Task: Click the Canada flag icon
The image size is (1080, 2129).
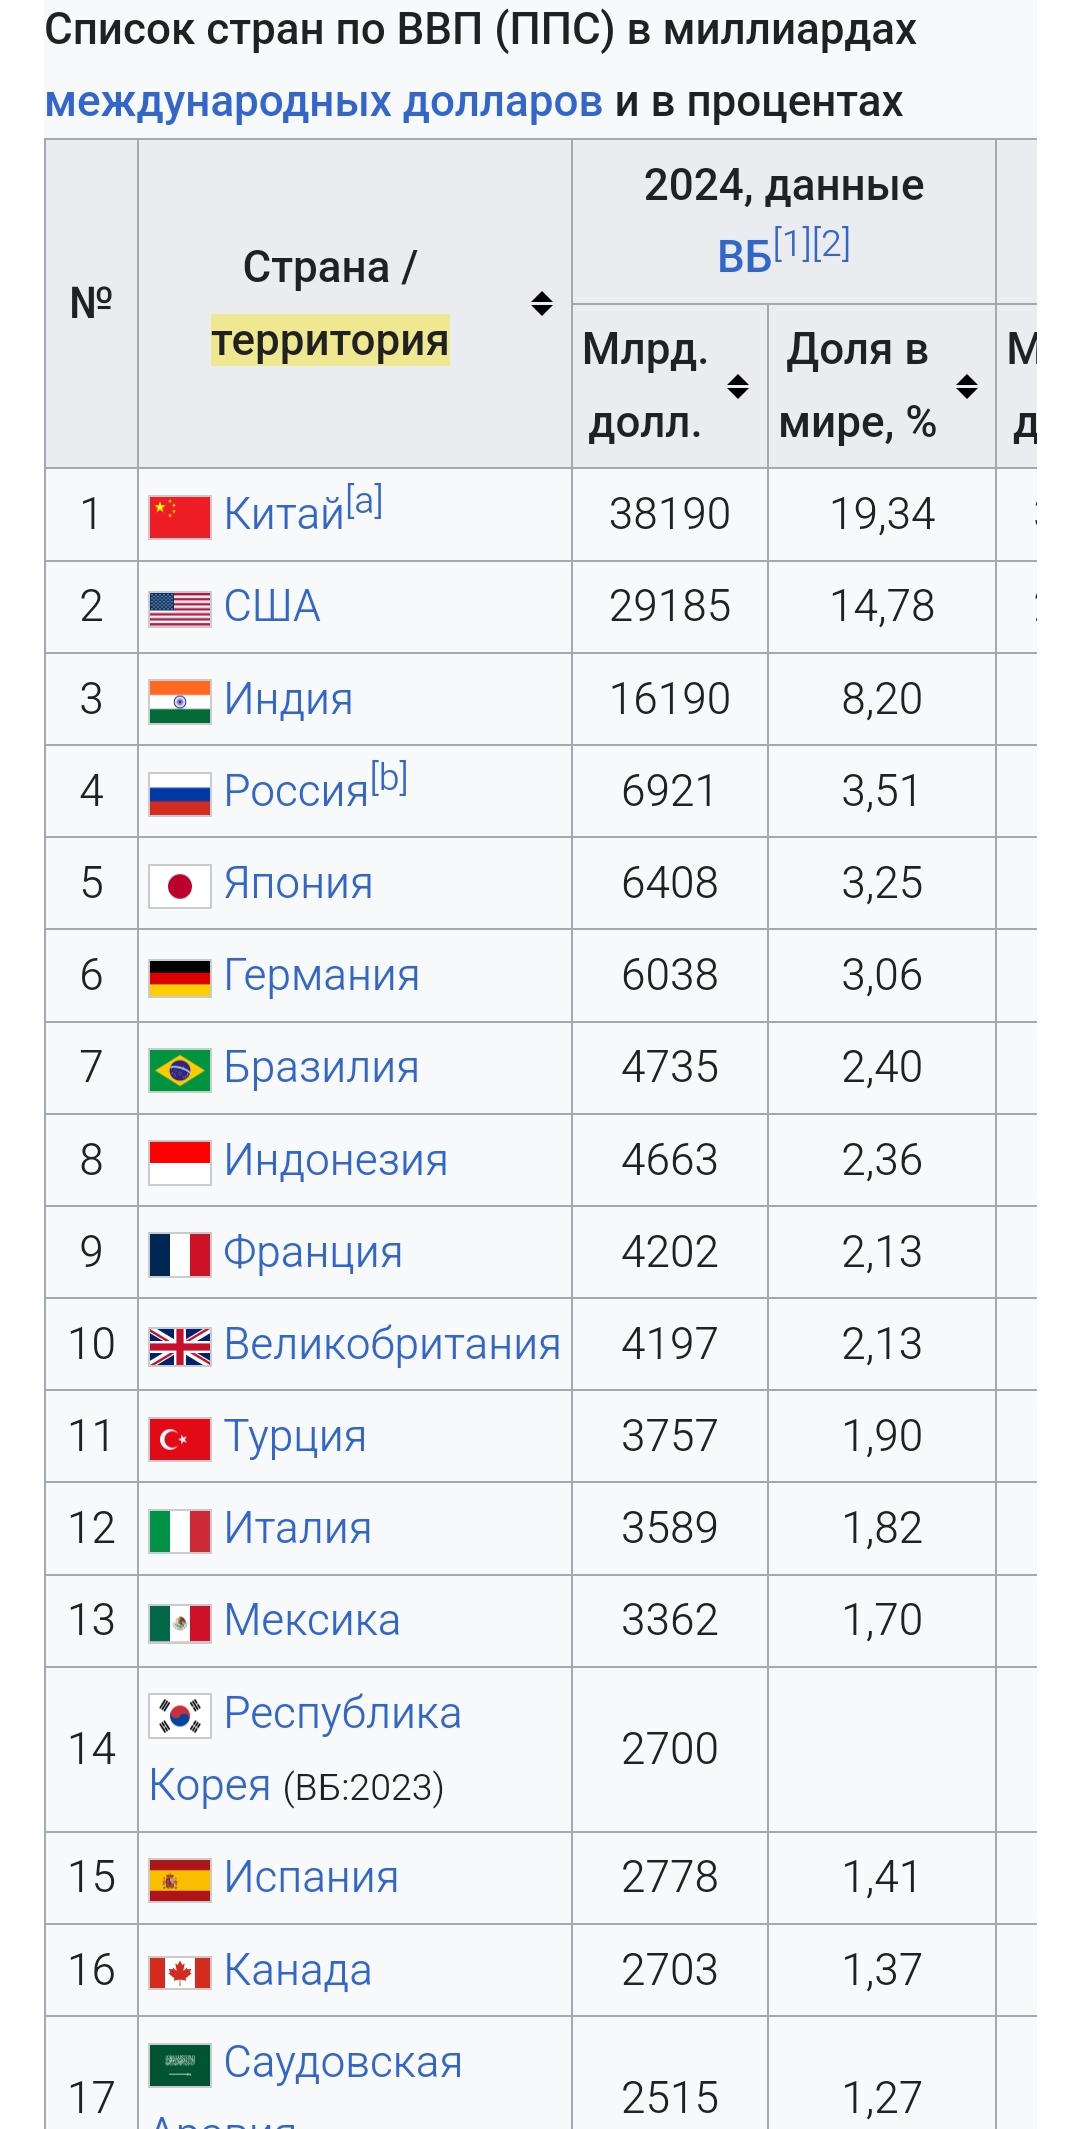Action: [180, 1973]
